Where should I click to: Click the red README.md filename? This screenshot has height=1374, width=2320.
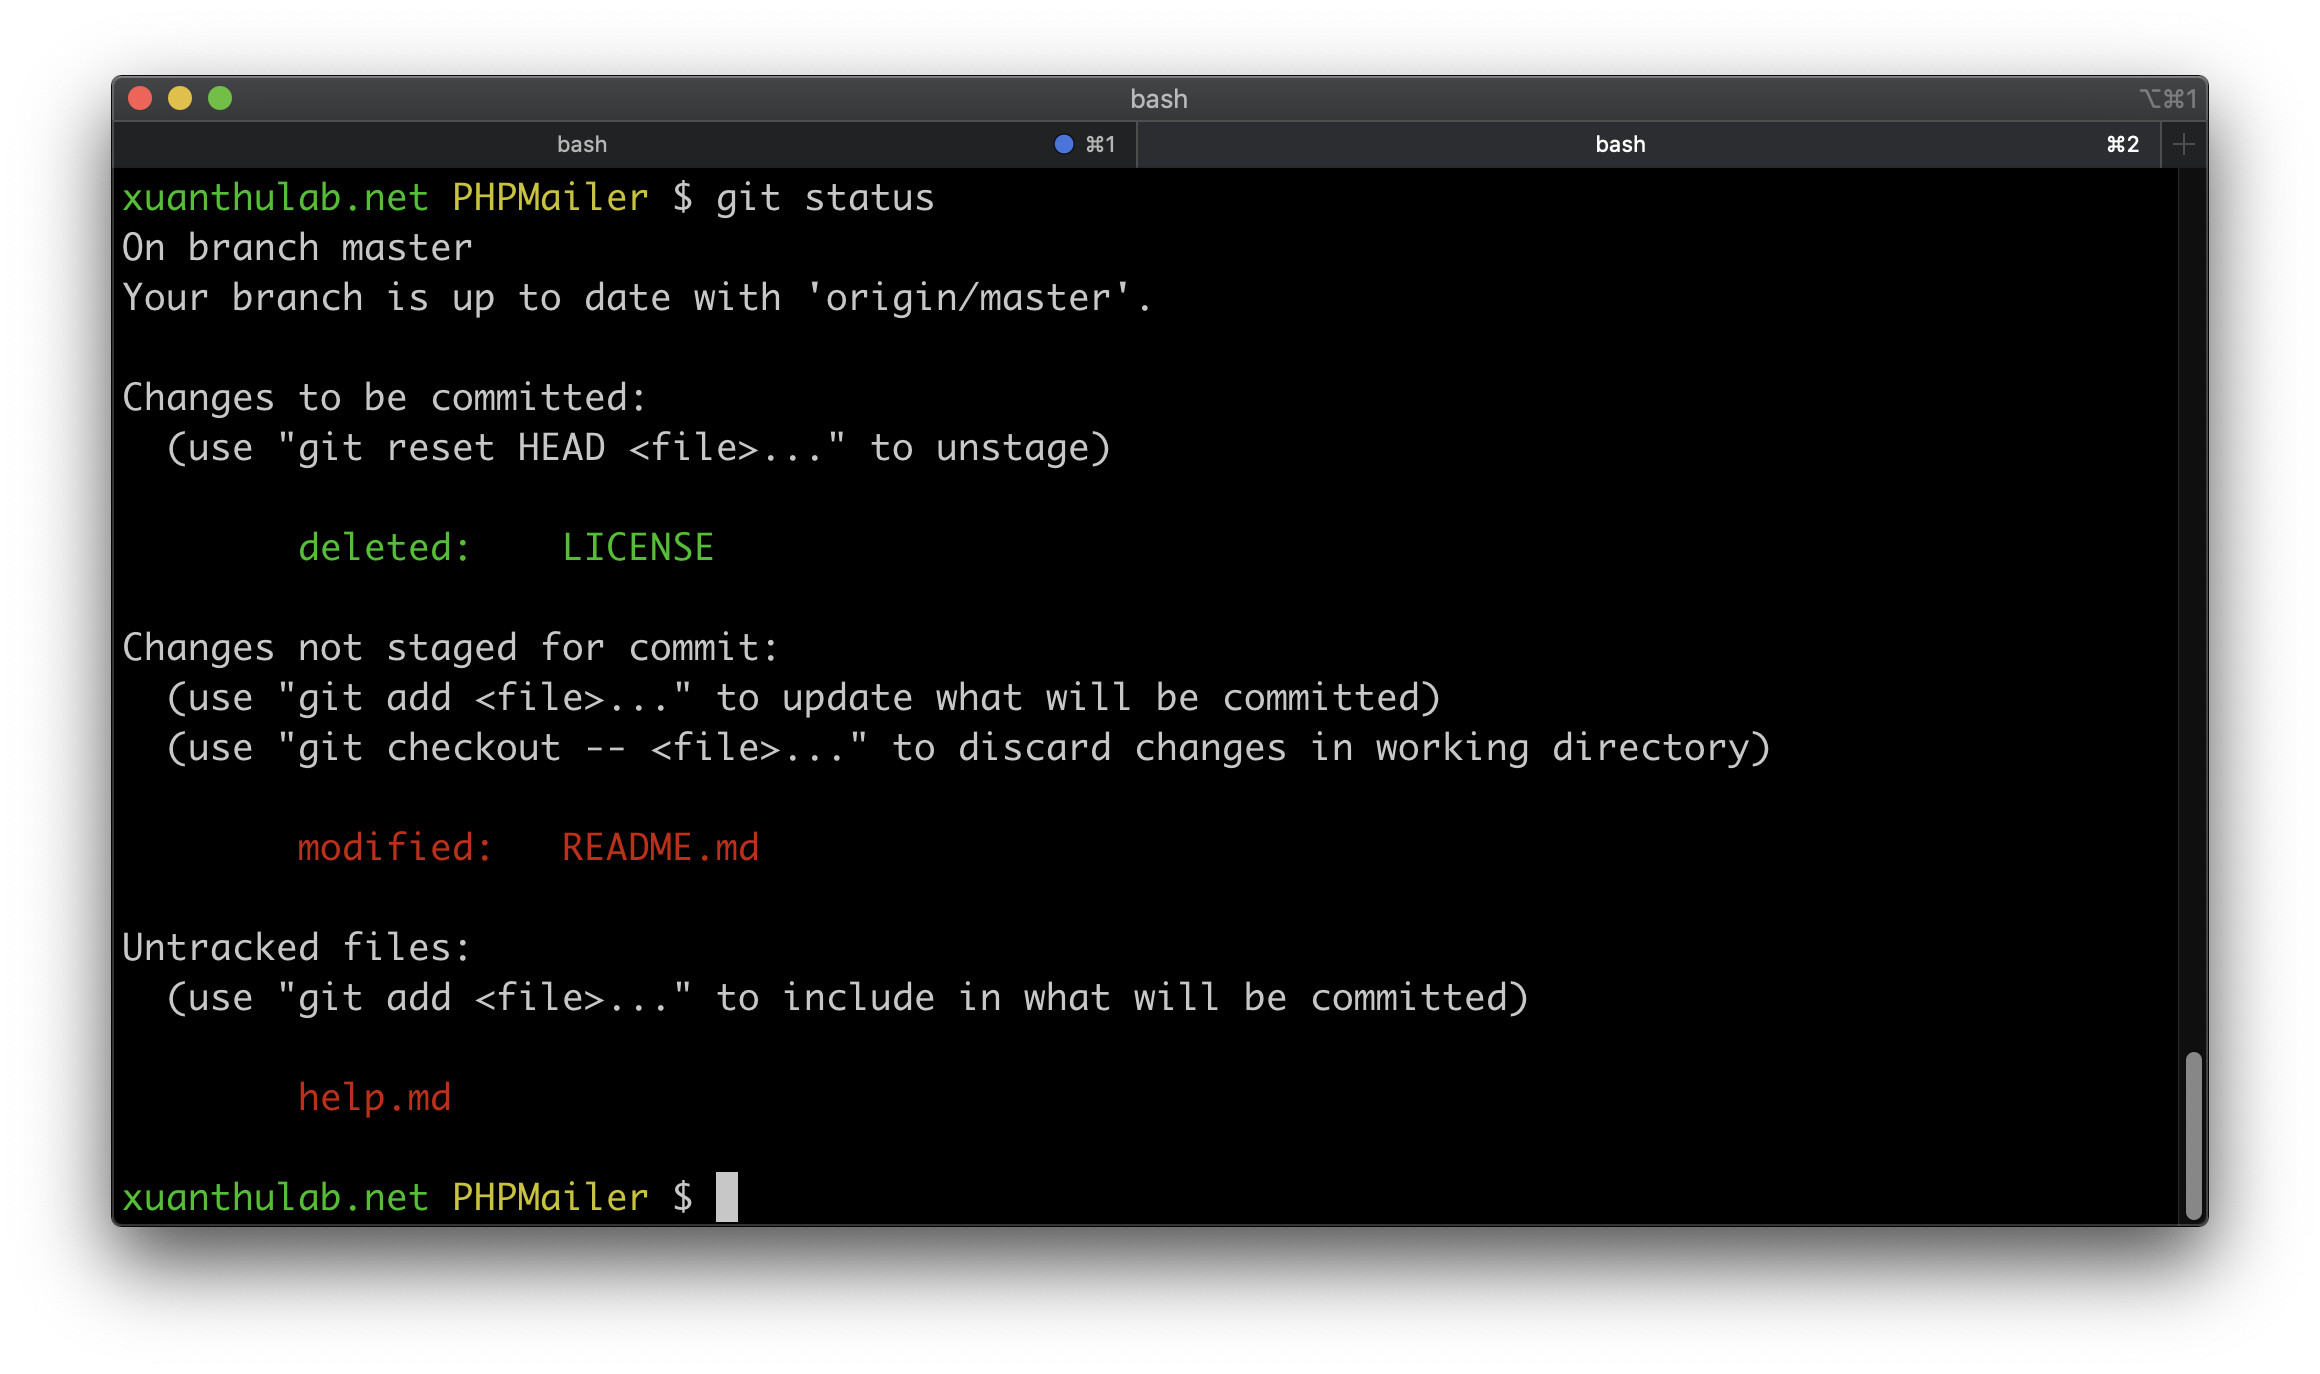(660, 847)
